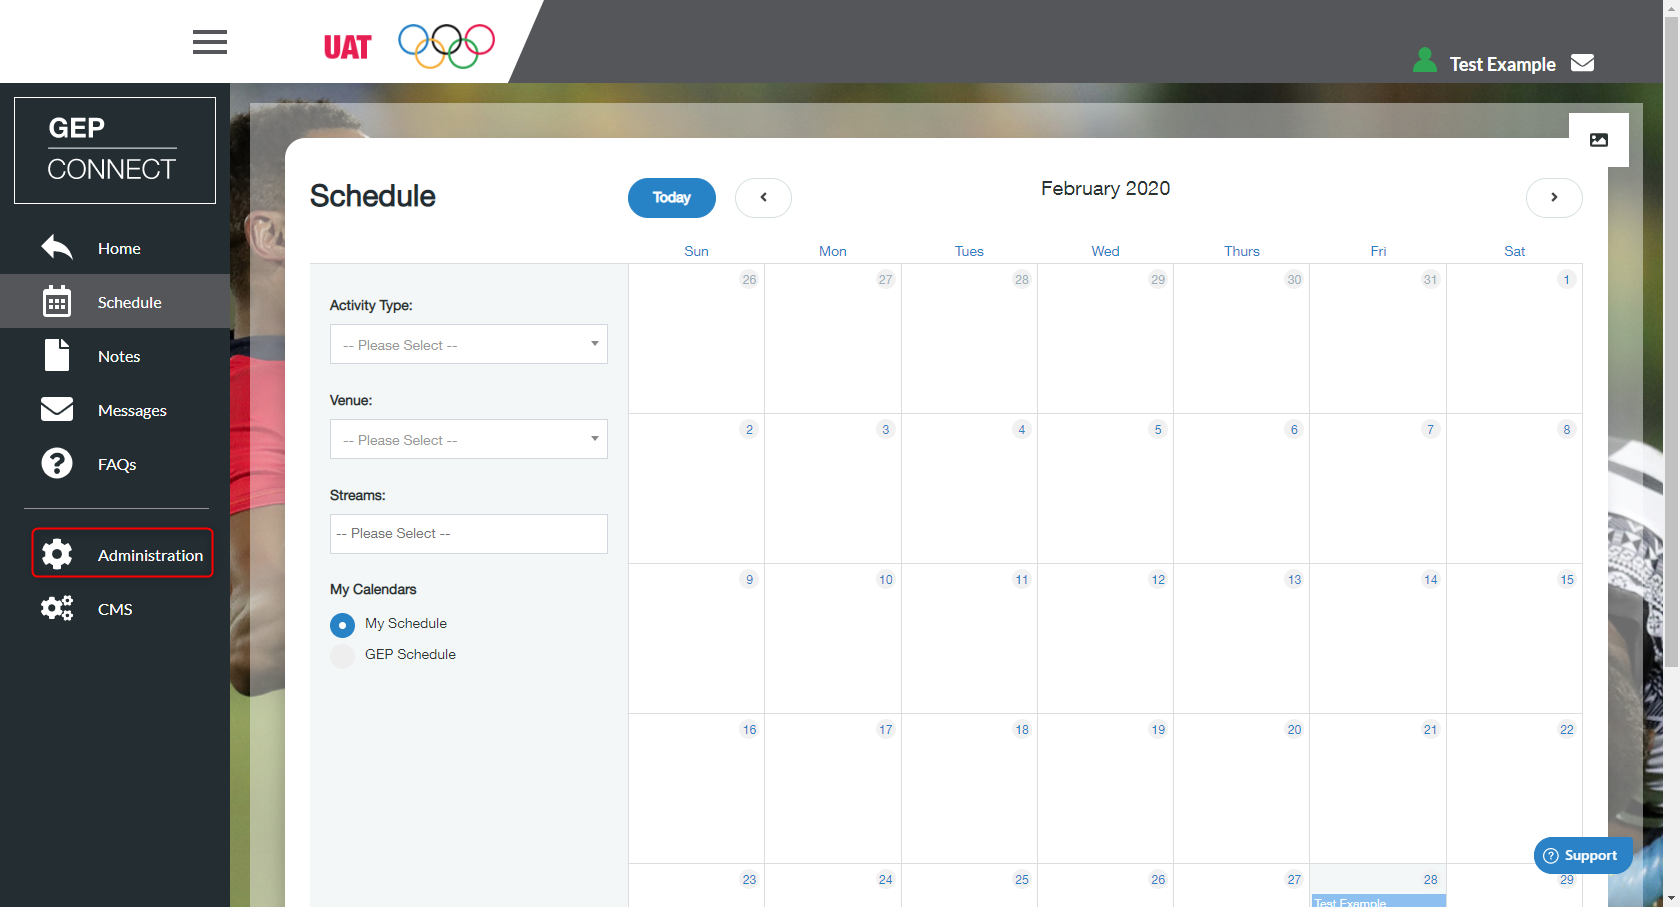Click the Wed column header
This screenshot has height=907, width=1680.
1105,251
